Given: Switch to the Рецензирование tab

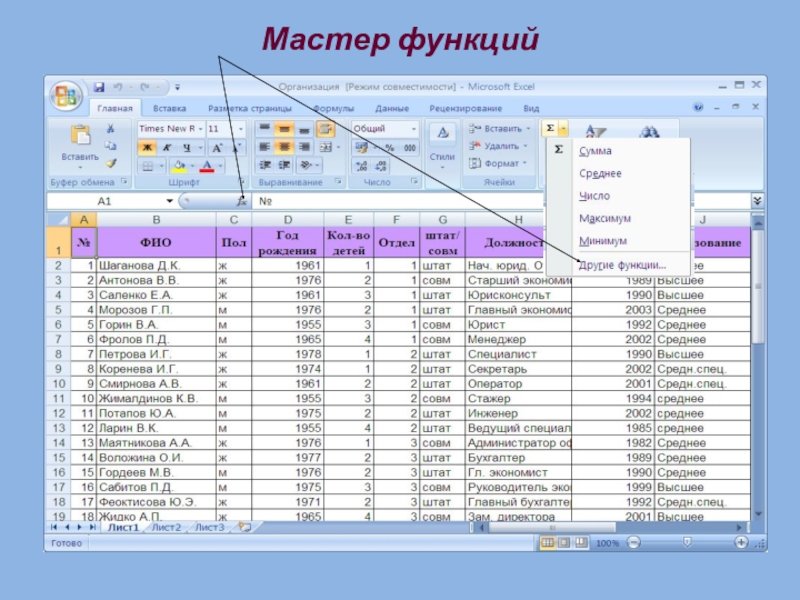Looking at the screenshot, I should click(x=465, y=108).
